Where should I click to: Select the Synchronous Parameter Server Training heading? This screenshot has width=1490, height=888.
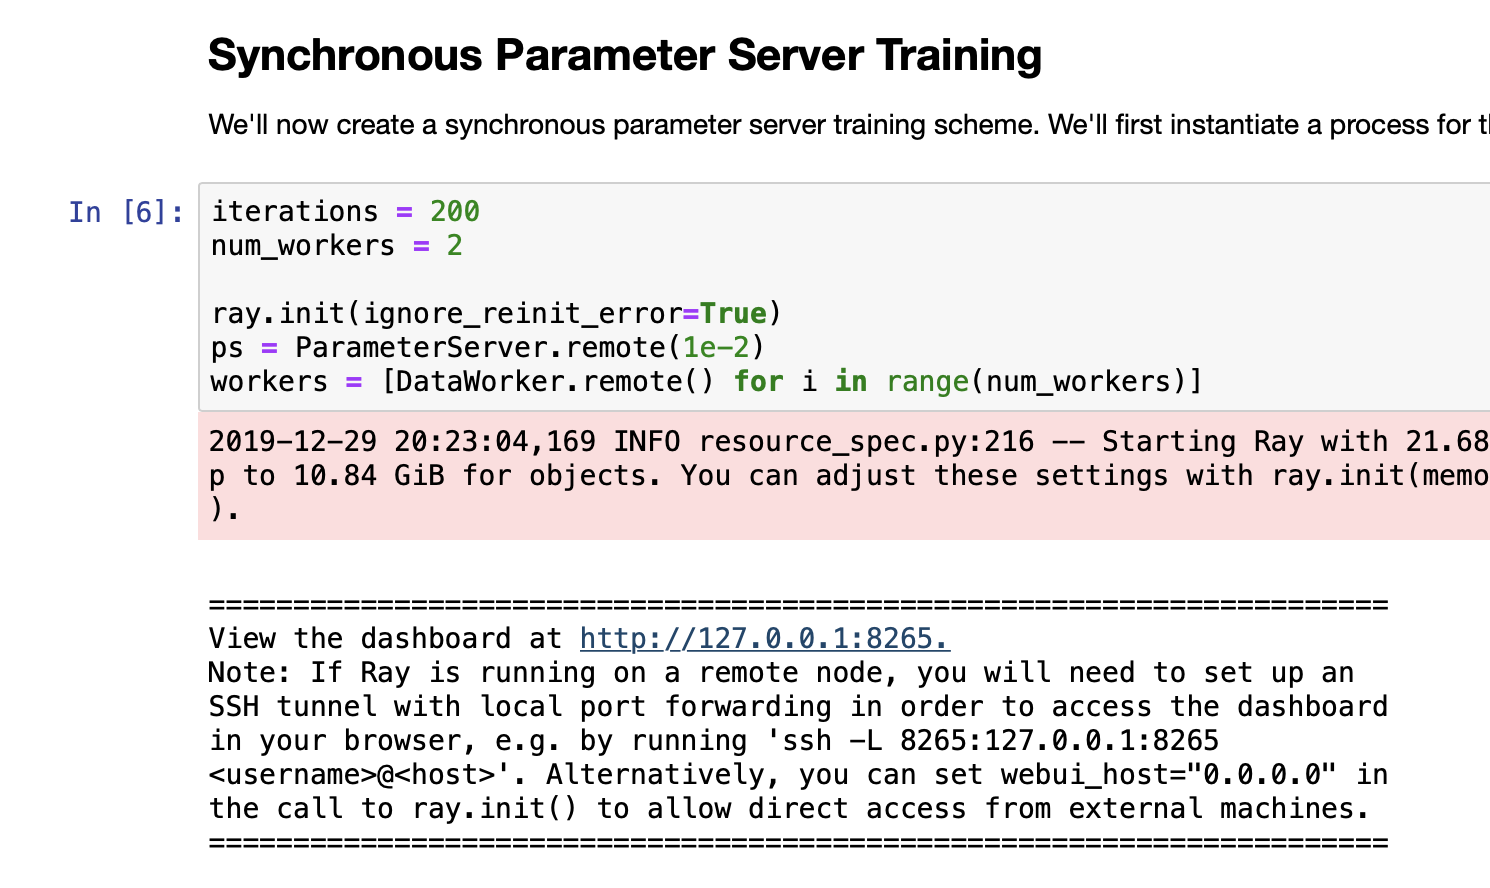(624, 55)
